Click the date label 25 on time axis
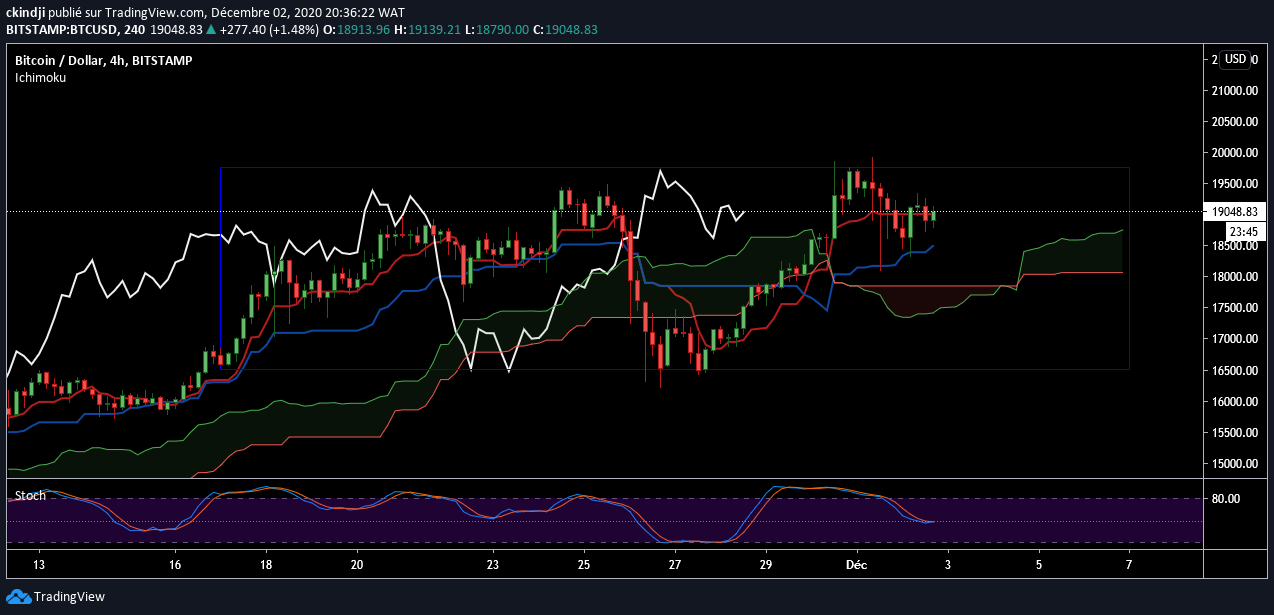Viewport: 1274px width, 615px height. click(x=584, y=564)
